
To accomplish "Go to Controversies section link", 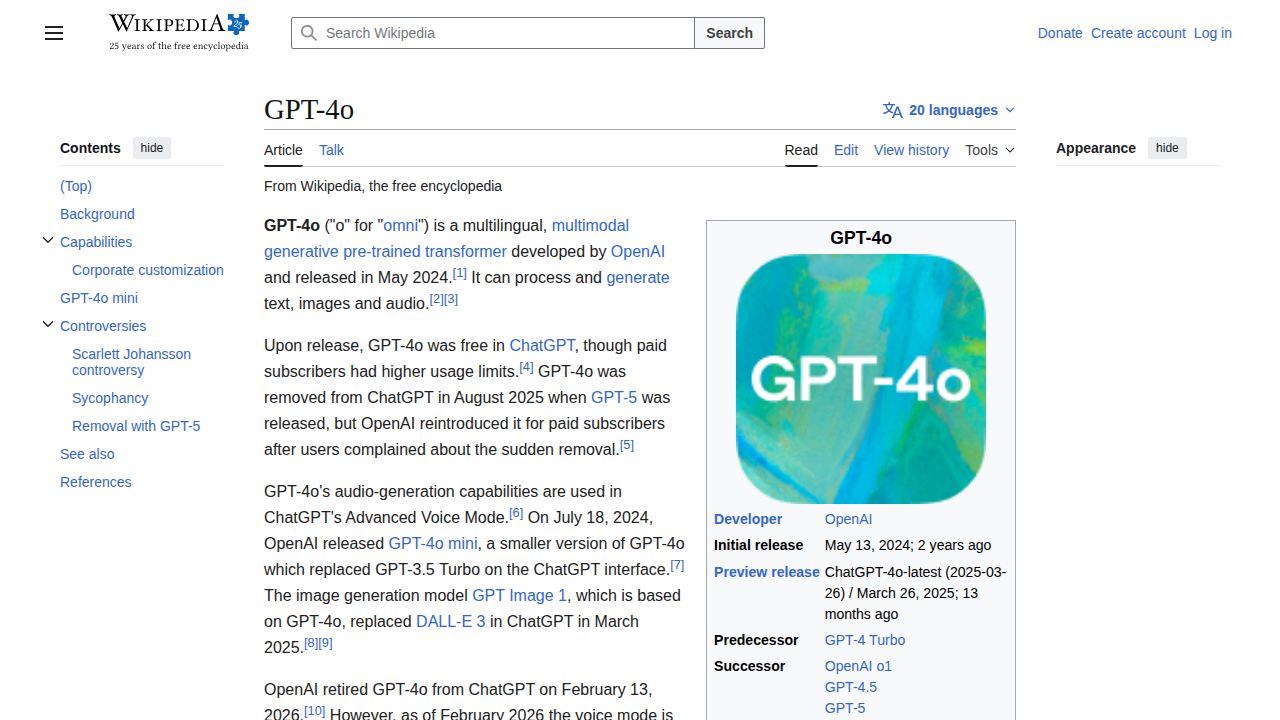I will 103,326.
